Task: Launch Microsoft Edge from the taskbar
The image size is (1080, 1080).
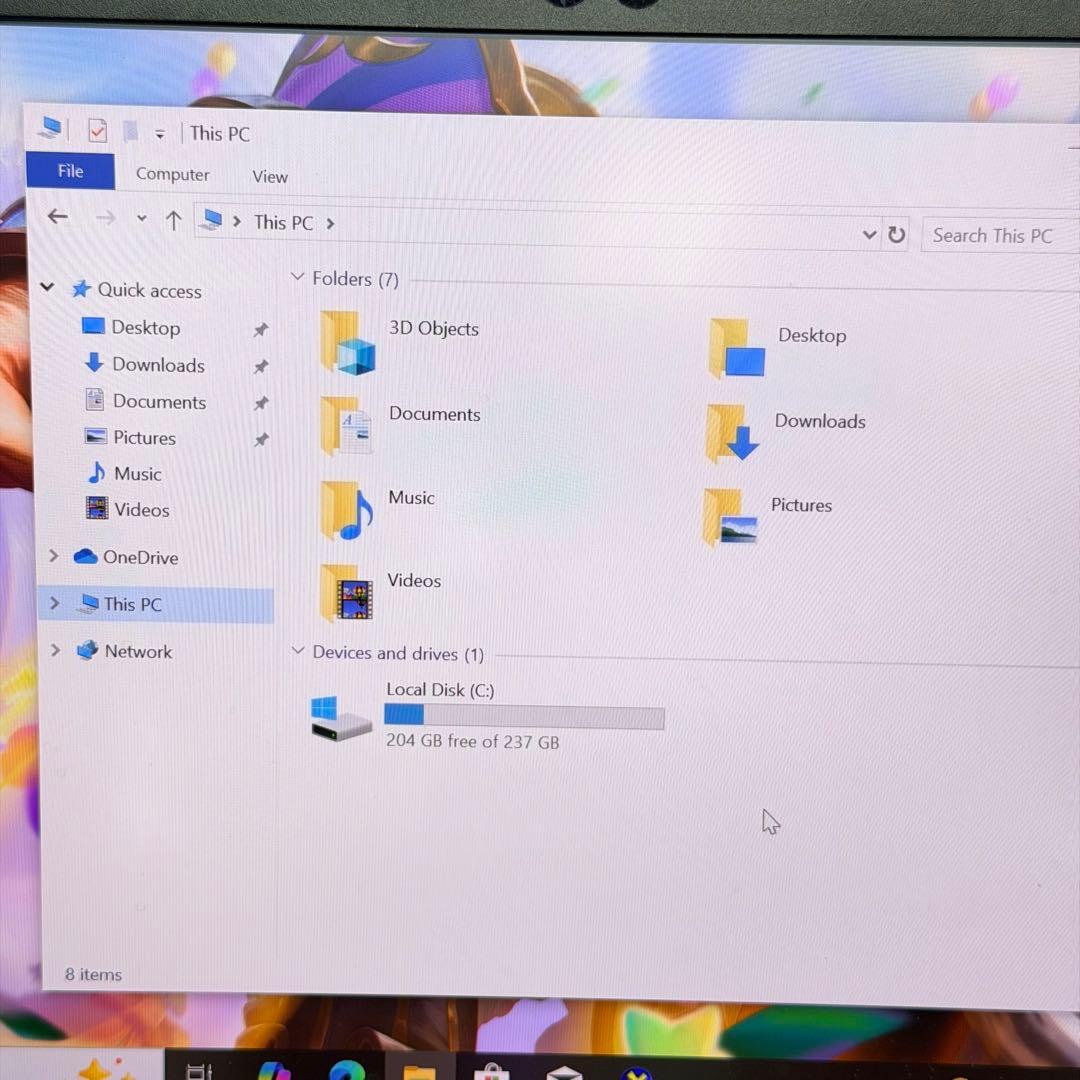Action: 347,1070
